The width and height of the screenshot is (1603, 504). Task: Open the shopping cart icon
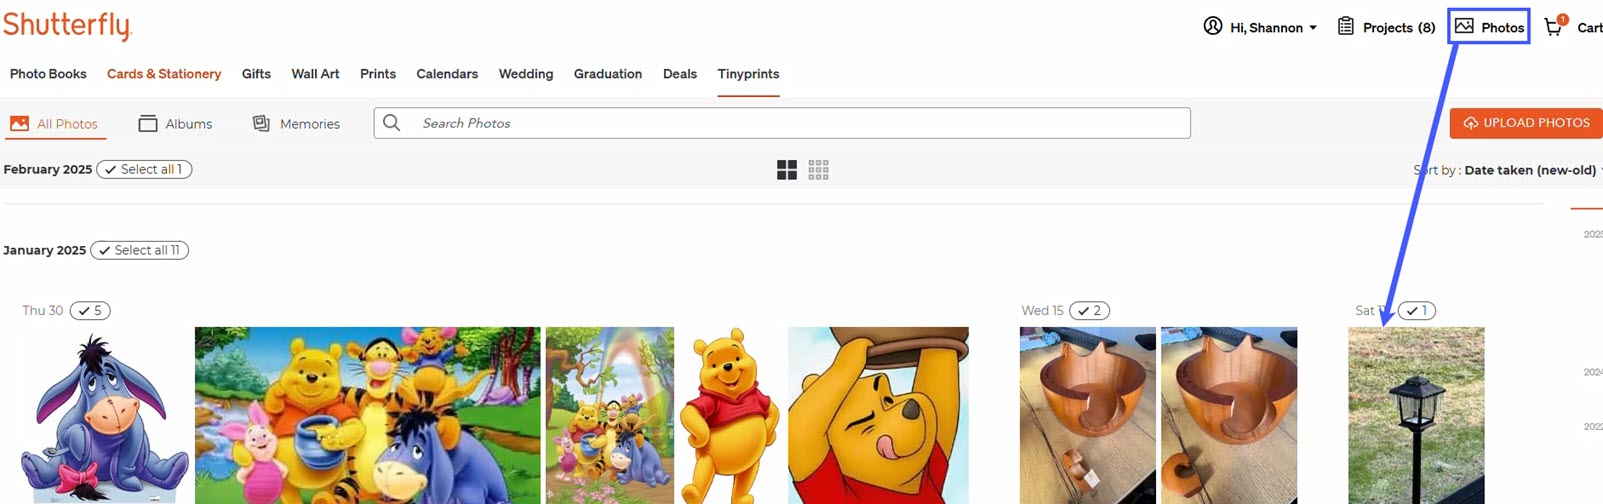[1554, 26]
